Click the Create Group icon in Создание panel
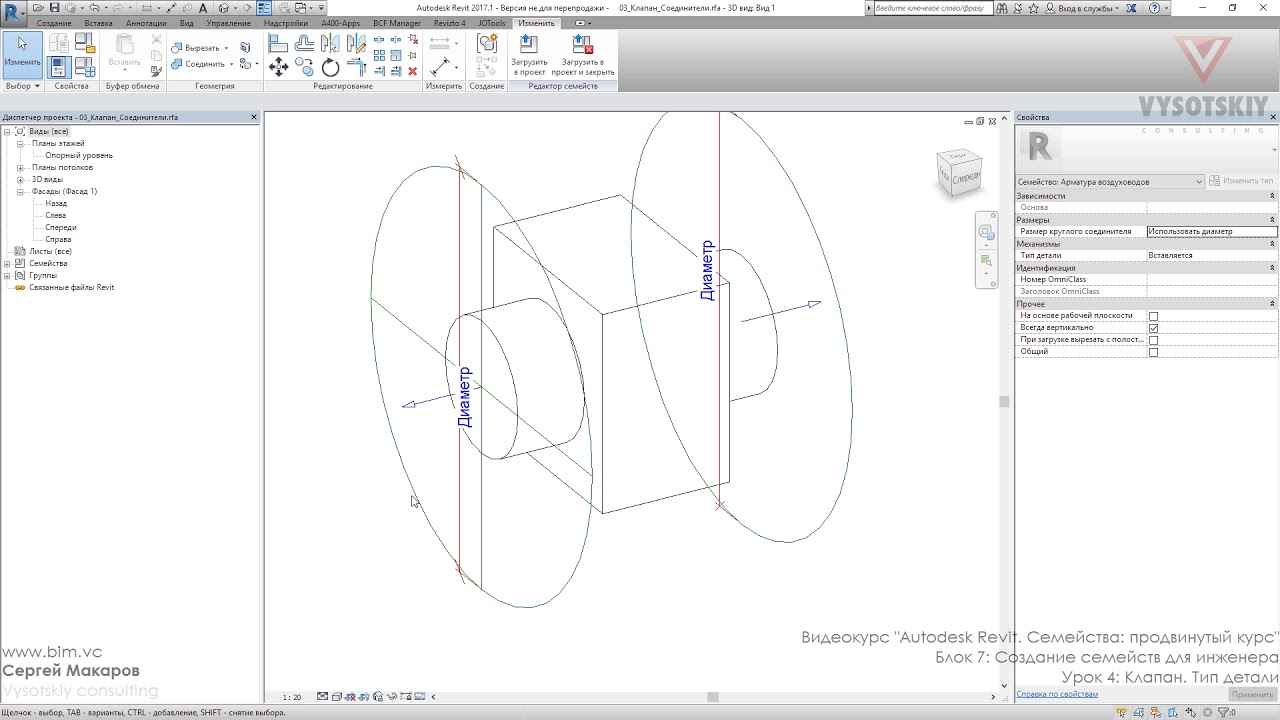 pyautogui.click(x=487, y=44)
